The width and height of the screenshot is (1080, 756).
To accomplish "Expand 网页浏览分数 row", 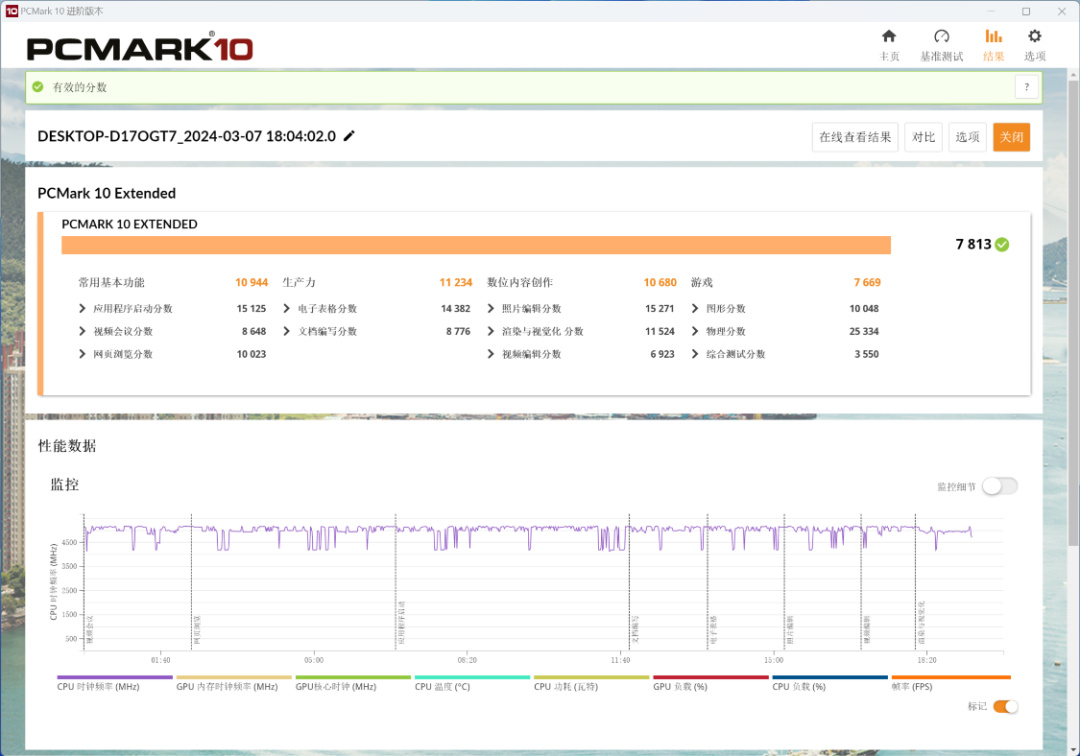I will (82, 354).
